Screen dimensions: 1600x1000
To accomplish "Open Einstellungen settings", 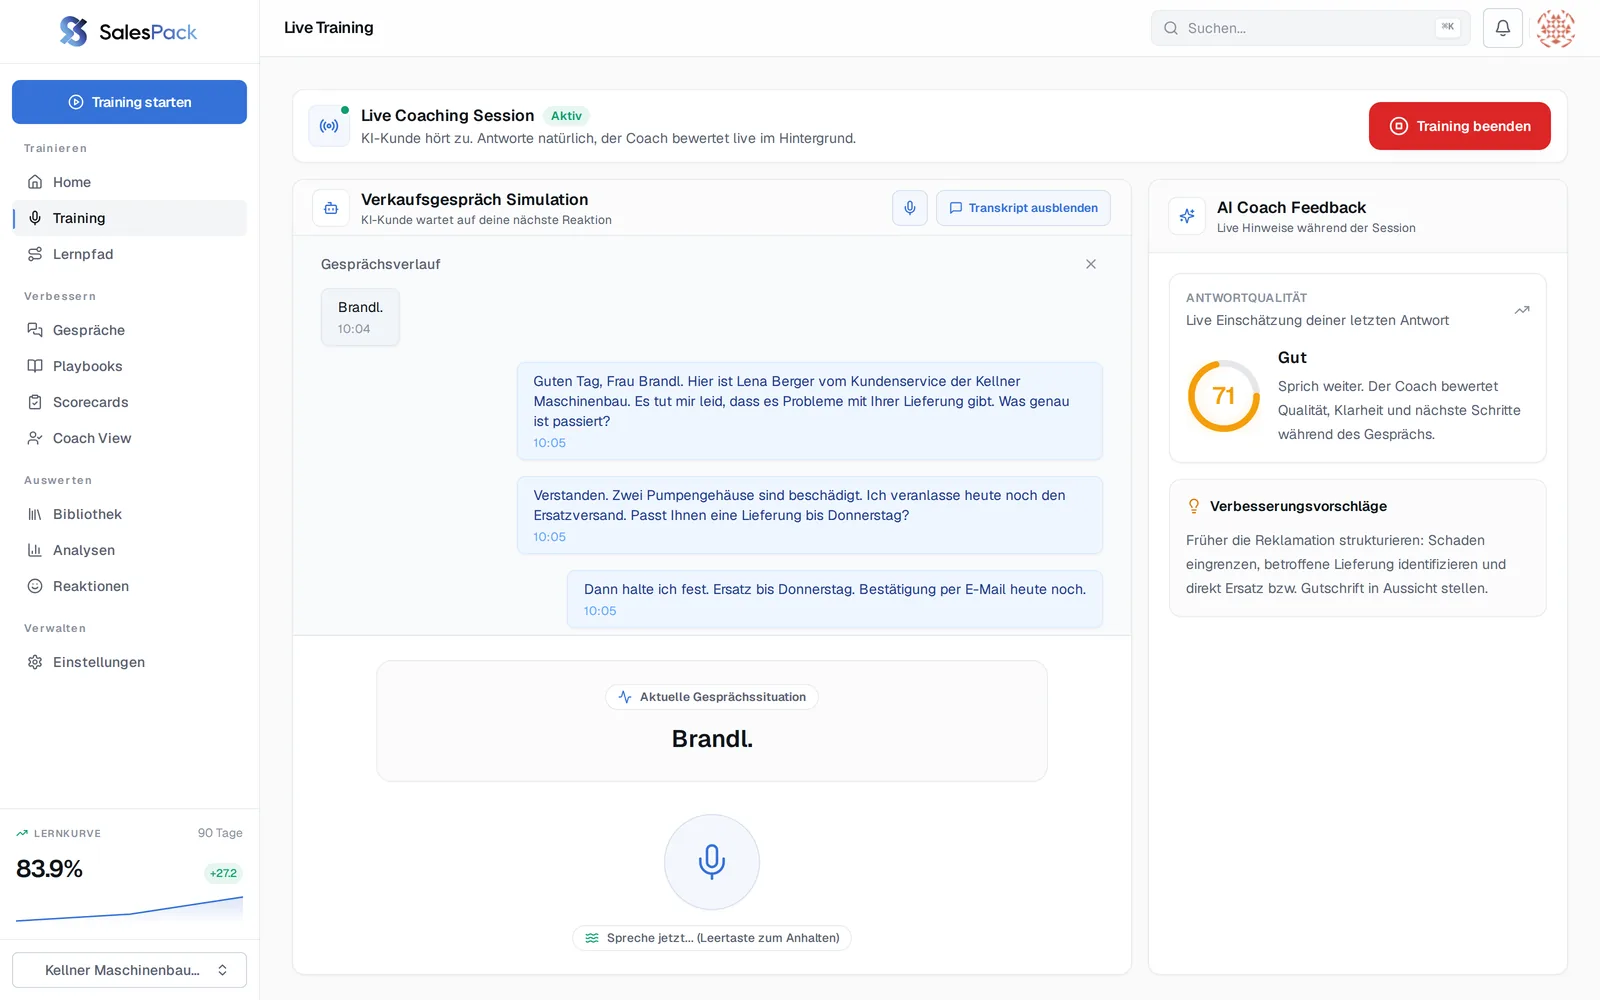I will coord(129,662).
